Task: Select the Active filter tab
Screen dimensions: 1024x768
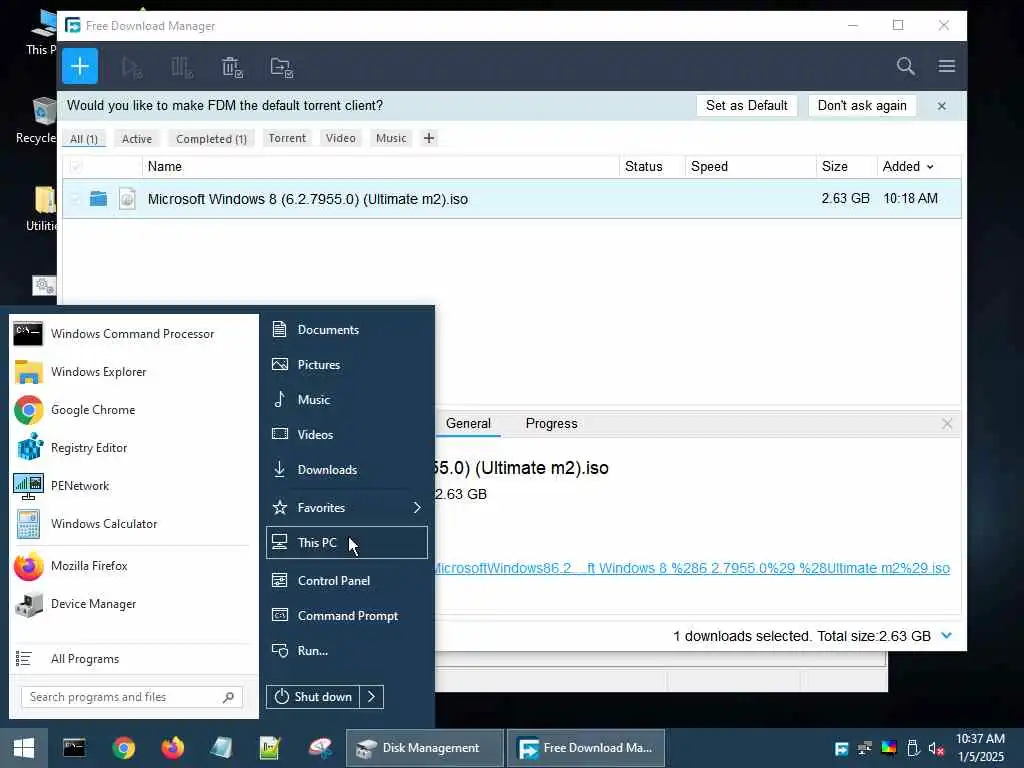Action: click(x=136, y=138)
